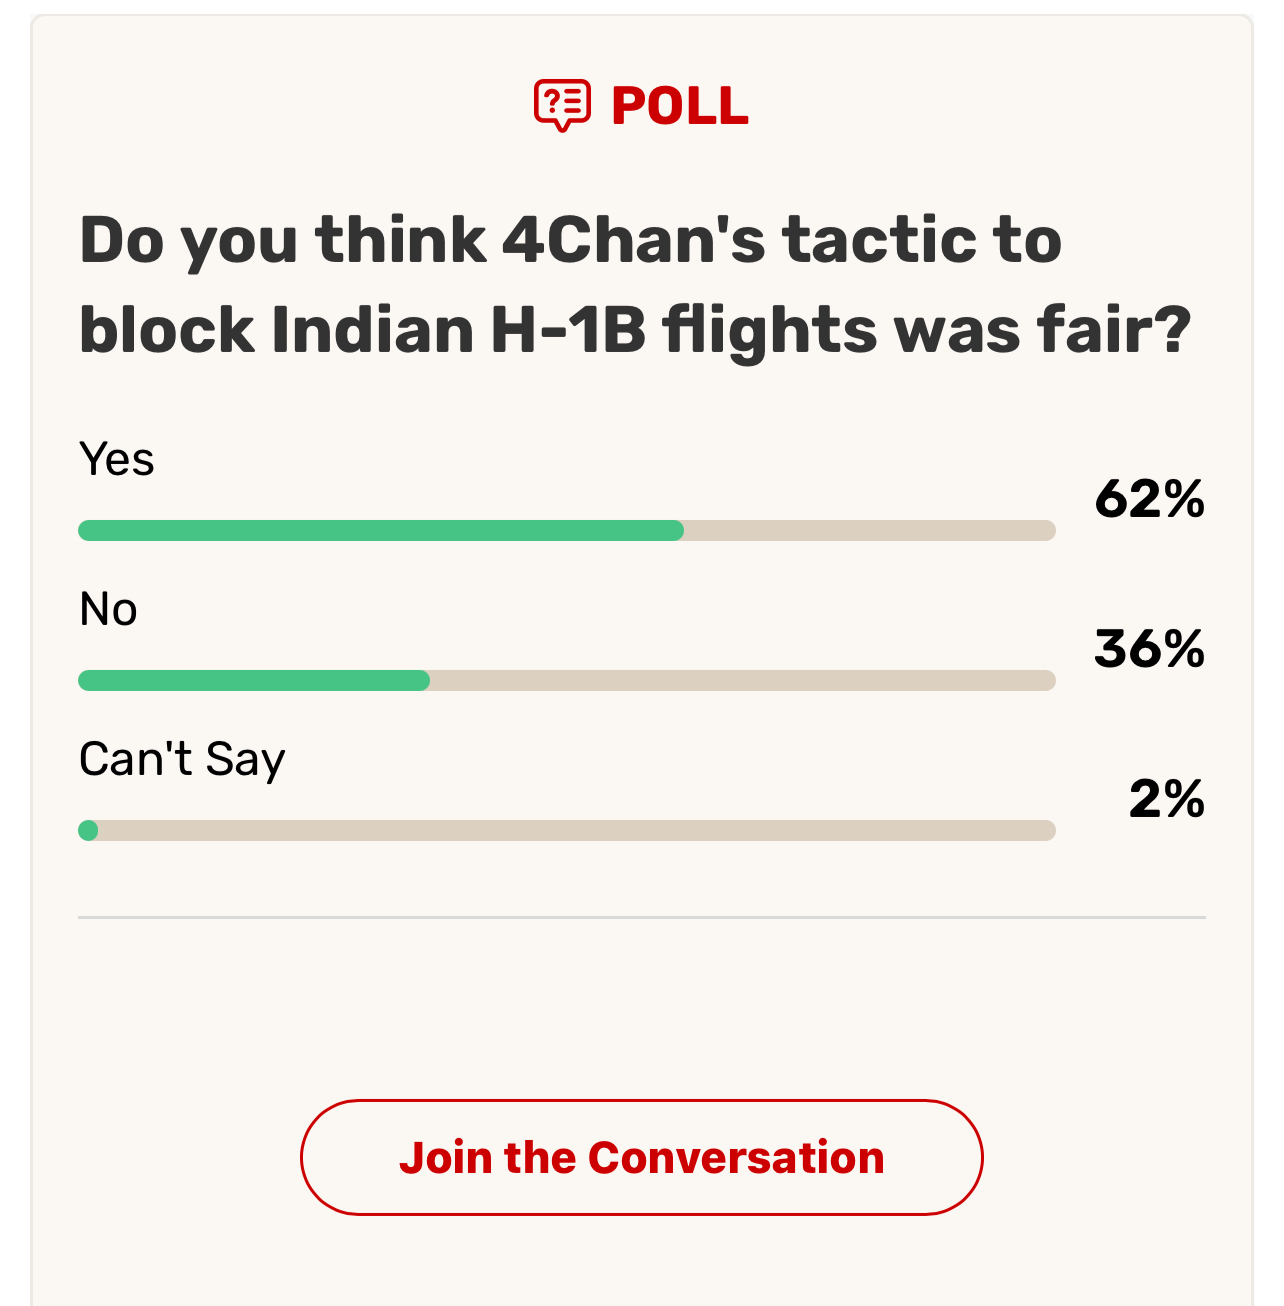Click the unfilled part of No bar

click(743, 680)
